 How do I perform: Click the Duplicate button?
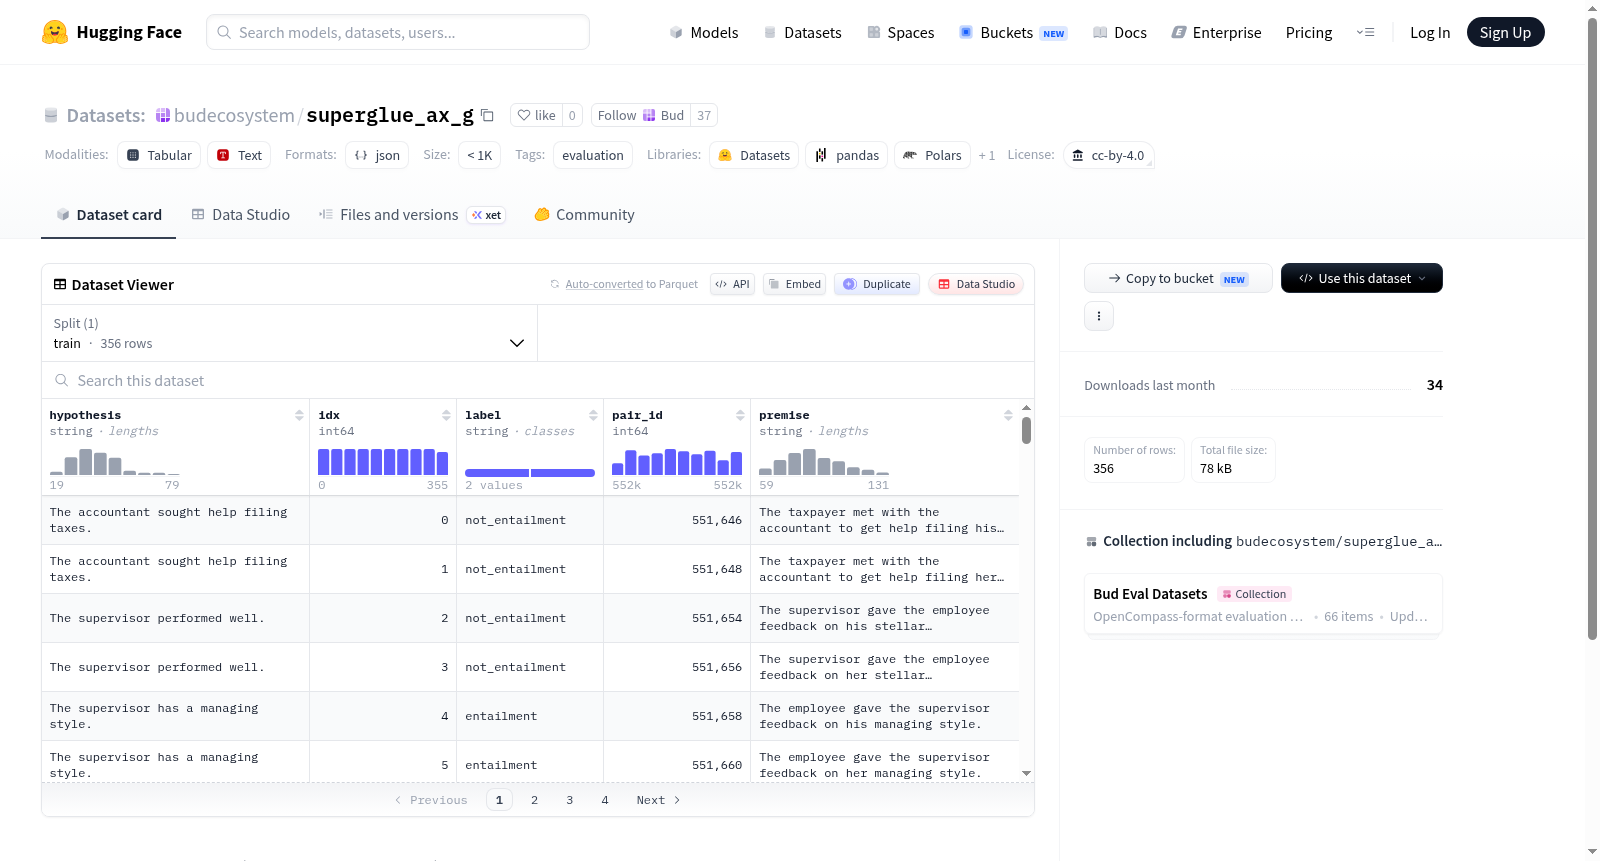[877, 284]
